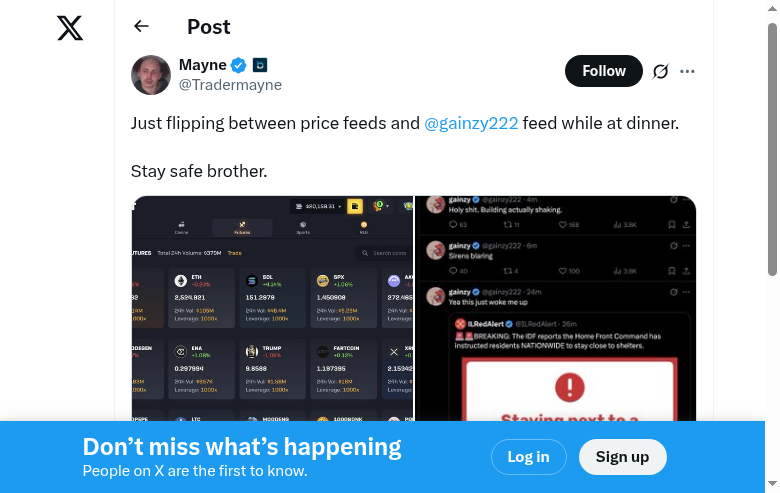Click the page vertical scrollbar
The height and width of the screenshot is (493, 780).
(772, 150)
